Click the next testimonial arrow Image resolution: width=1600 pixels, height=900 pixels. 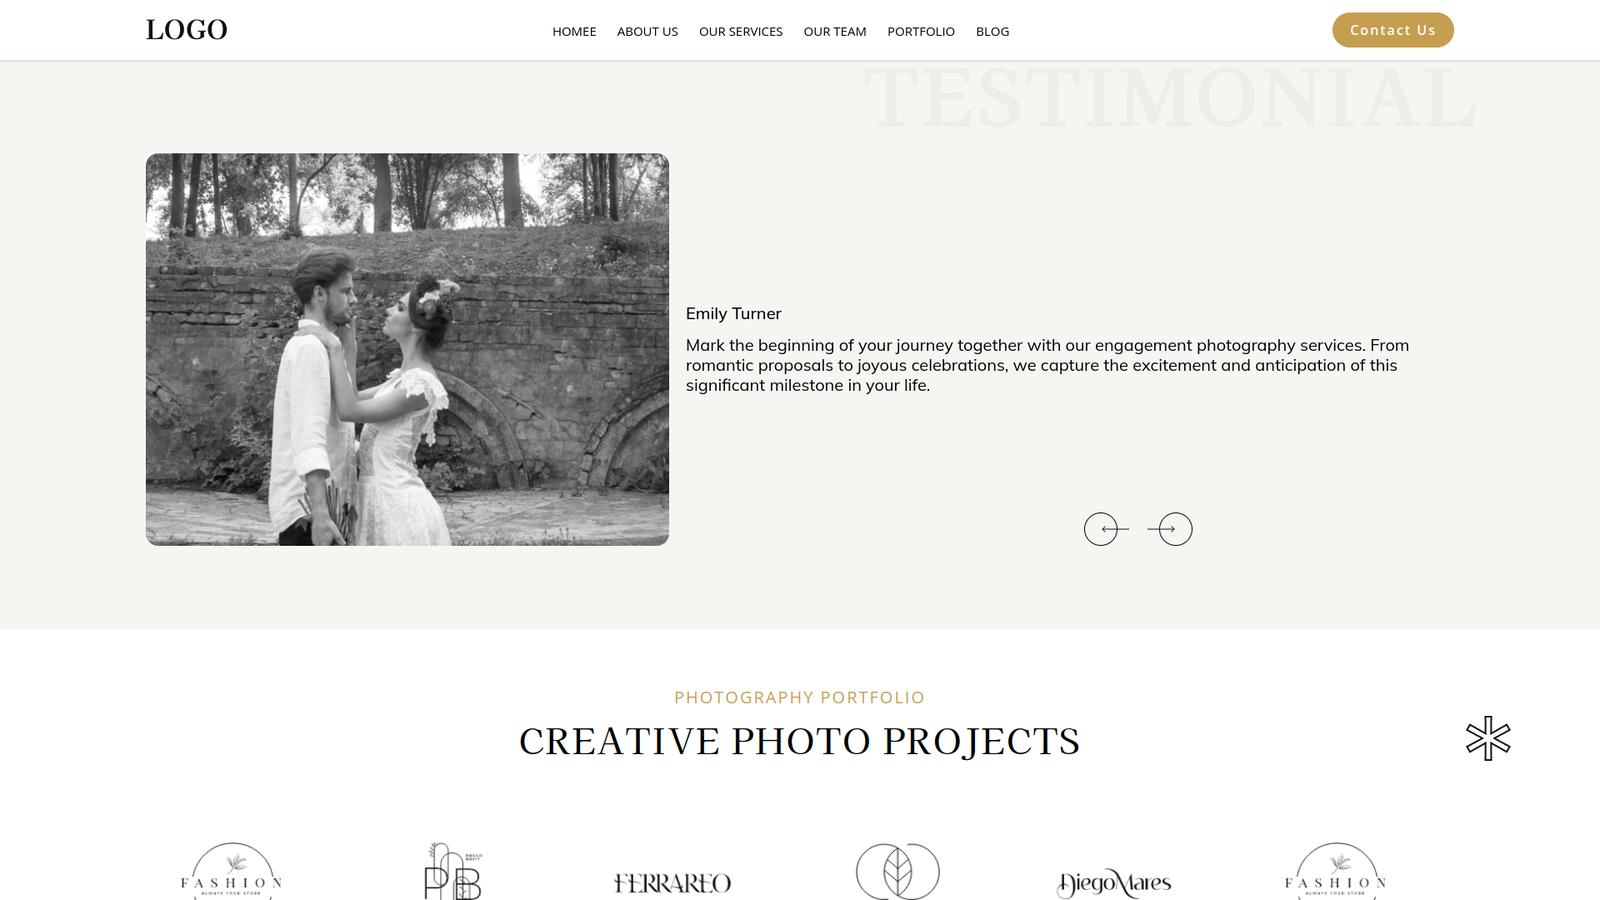[x=1170, y=529]
